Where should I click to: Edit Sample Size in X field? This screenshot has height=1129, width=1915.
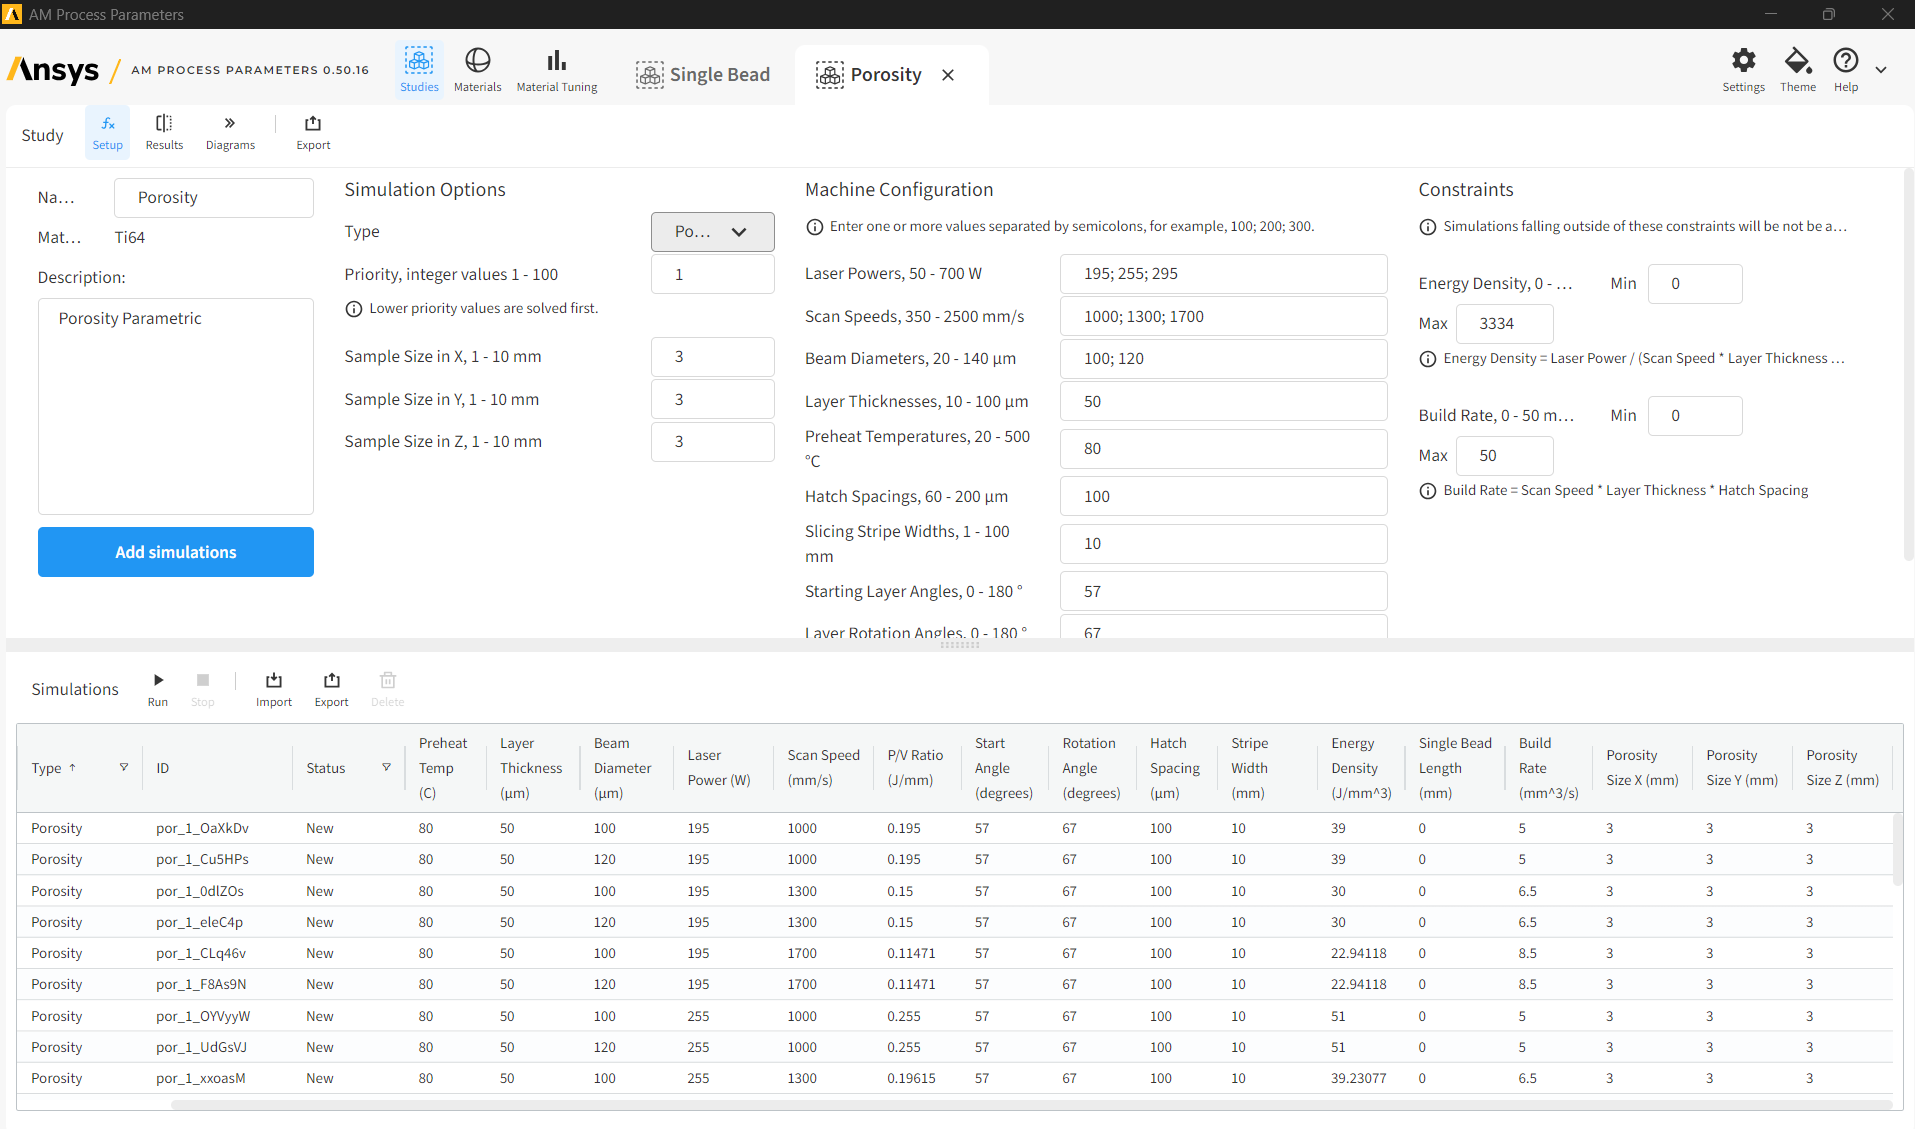coord(712,357)
